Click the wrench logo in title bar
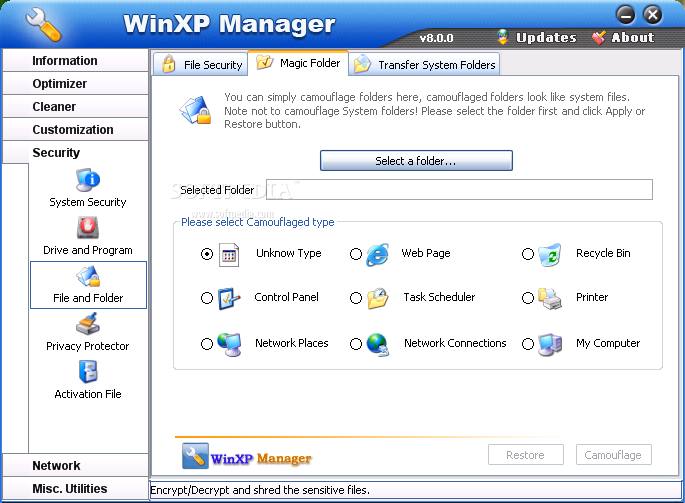 coord(43,25)
